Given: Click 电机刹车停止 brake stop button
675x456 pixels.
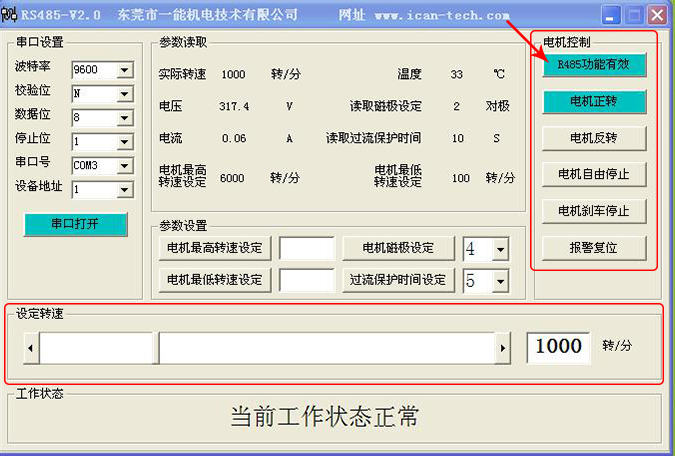Looking at the screenshot, I should (594, 211).
